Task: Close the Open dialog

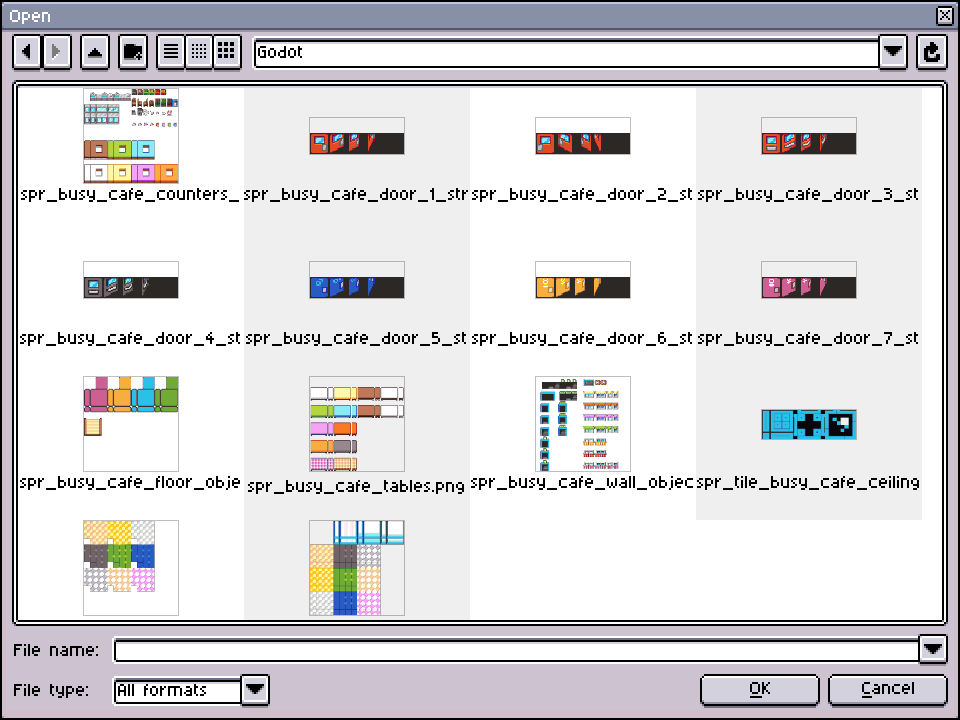Action: coord(945,15)
